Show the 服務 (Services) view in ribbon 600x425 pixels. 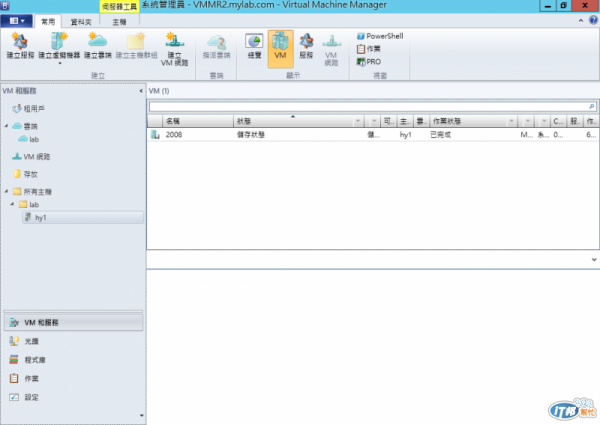[306, 47]
